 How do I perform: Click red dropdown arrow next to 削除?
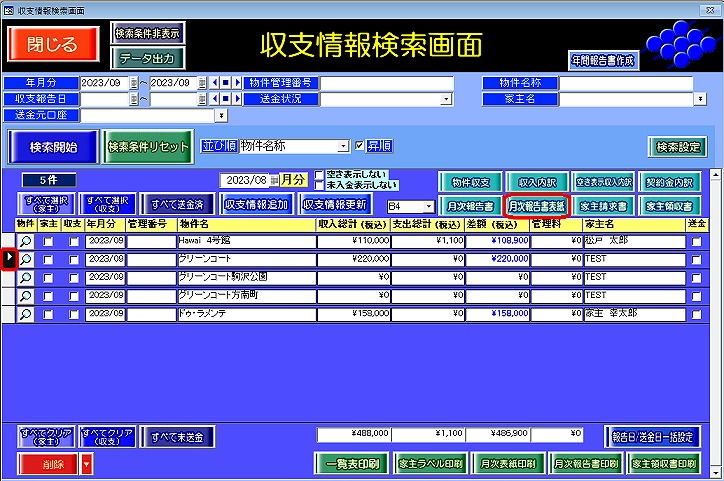[86, 464]
